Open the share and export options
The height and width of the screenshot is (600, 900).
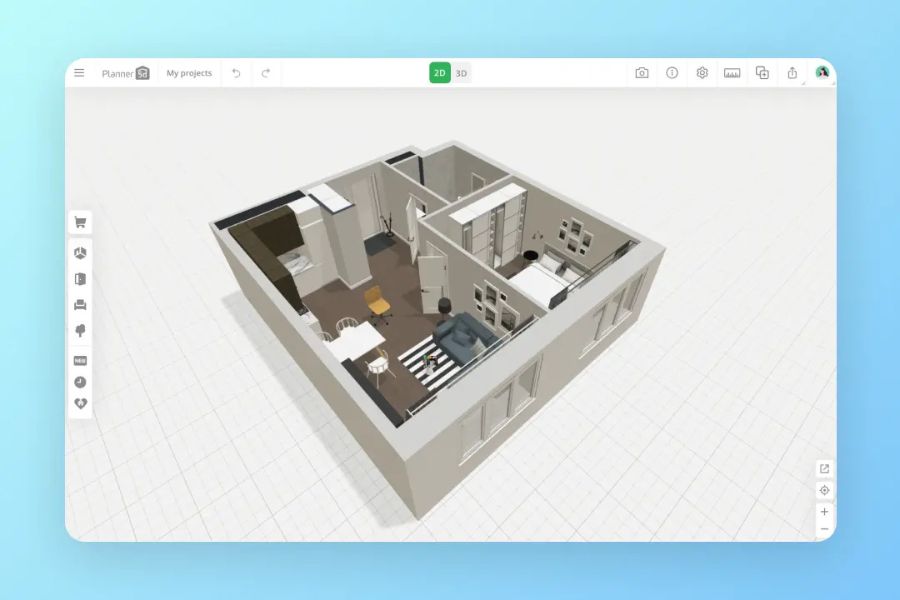tap(791, 73)
